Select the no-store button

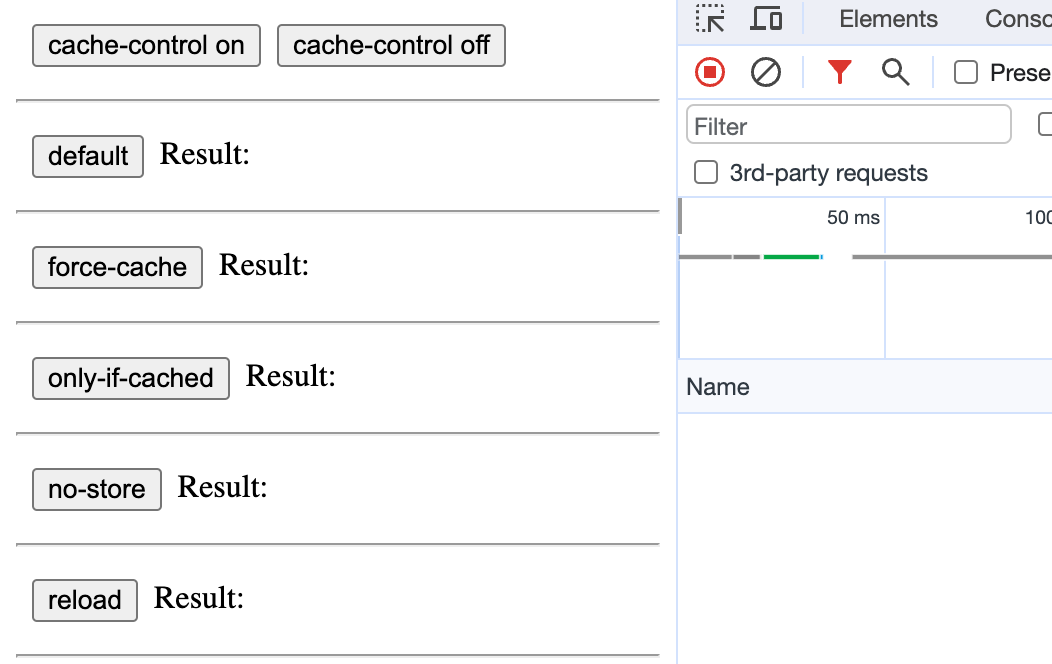(x=97, y=489)
